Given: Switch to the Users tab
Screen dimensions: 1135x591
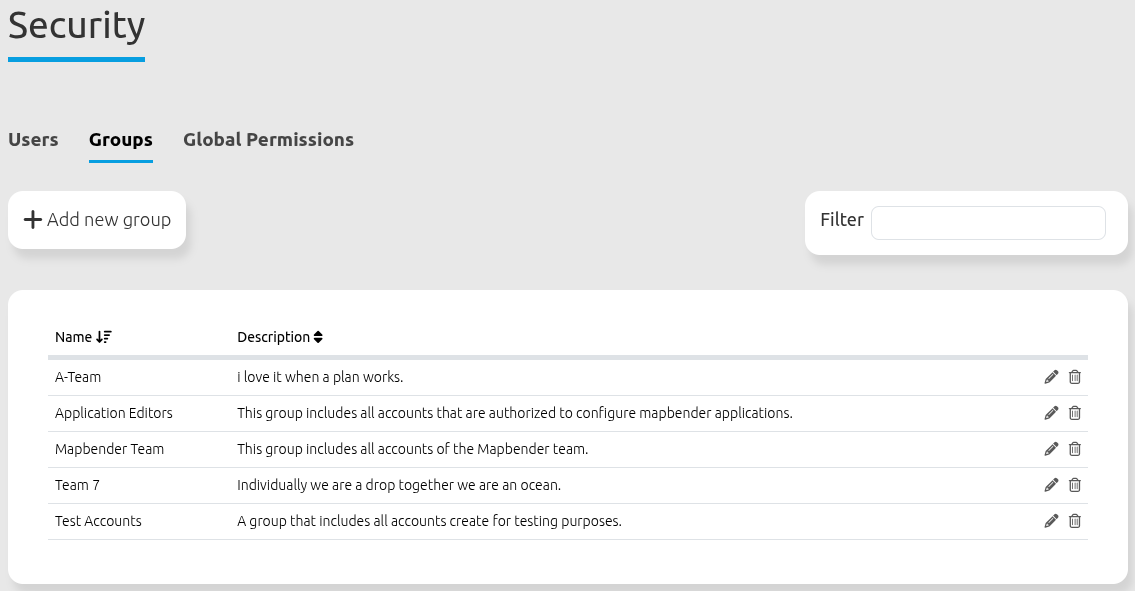Looking at the screenshot, I should coord(33,140).
